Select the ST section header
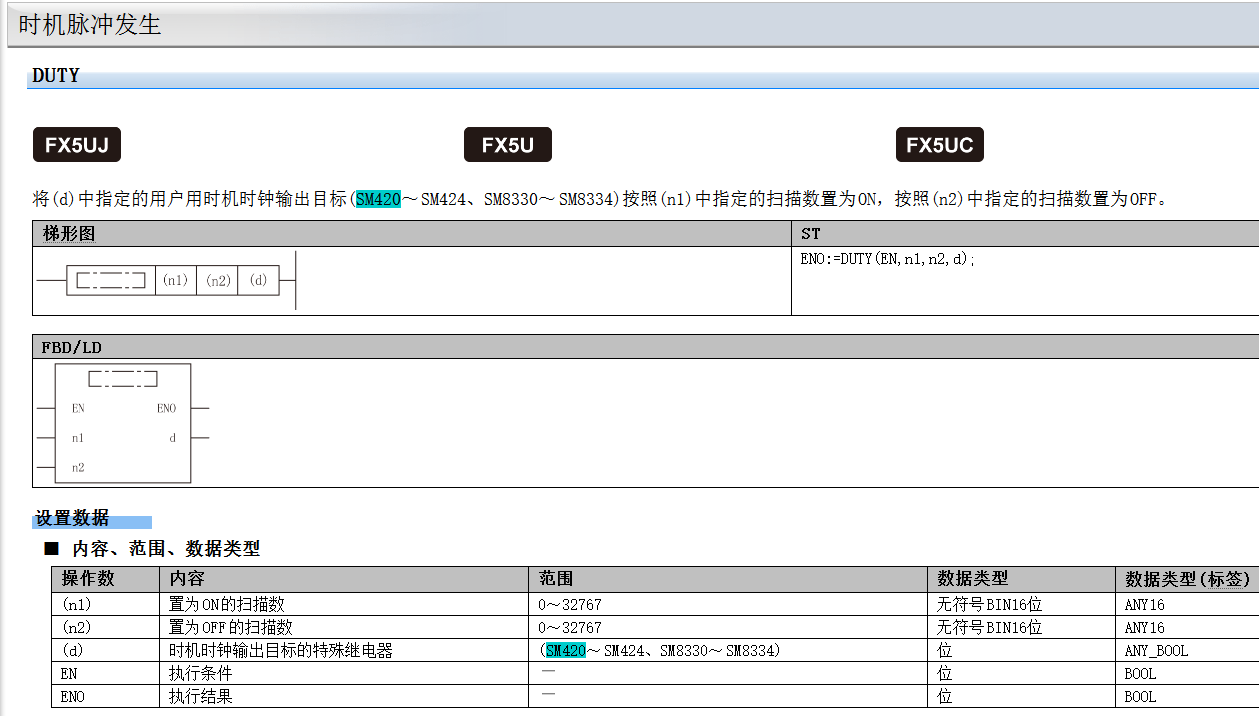 810,234
